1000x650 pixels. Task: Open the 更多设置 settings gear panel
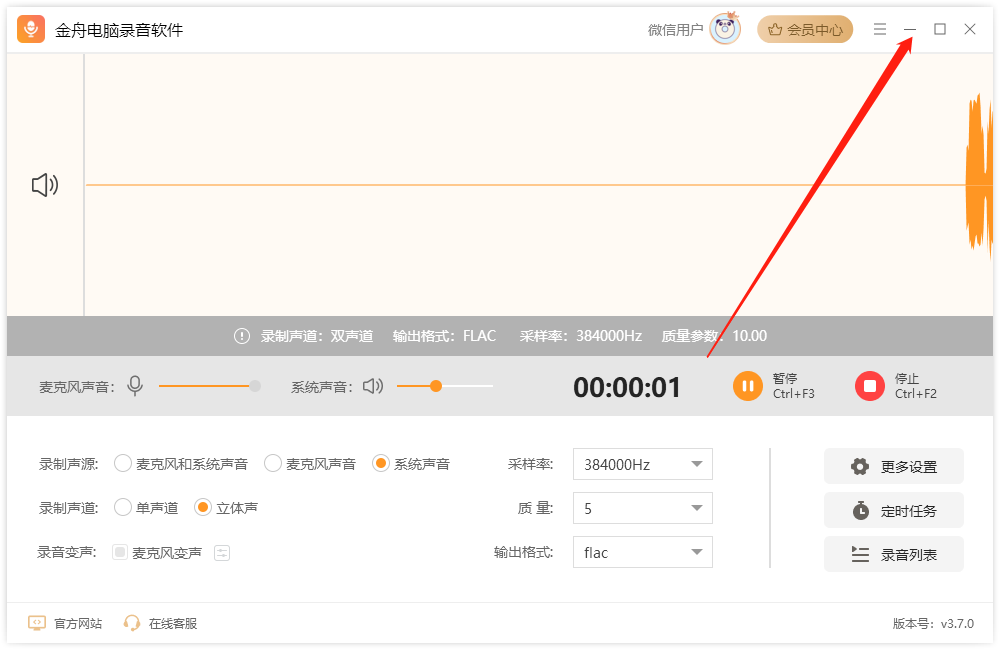coord(893,466)
